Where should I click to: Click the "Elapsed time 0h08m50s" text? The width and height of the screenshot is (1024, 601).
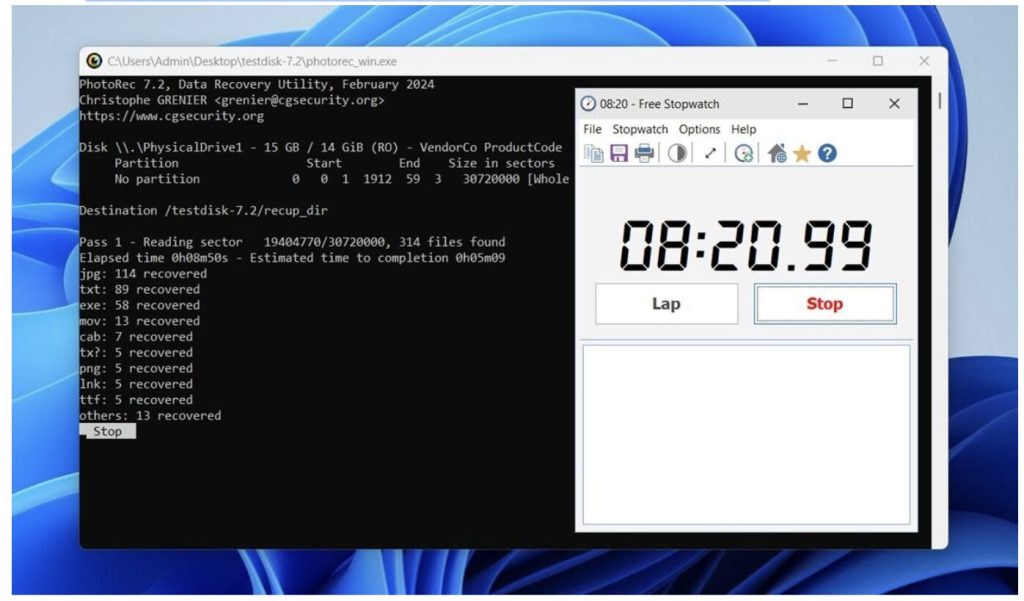154,258
